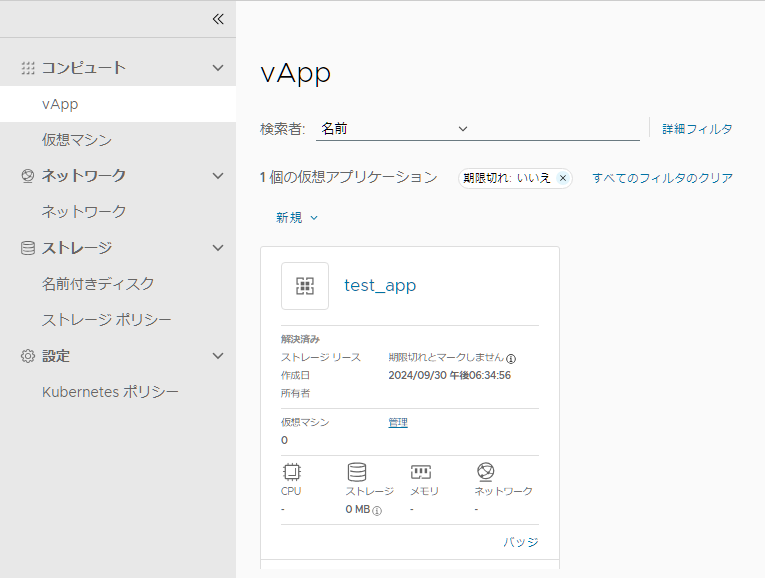
Task: Open the 新規 dropdown menu
Action: tap(297, 218)
